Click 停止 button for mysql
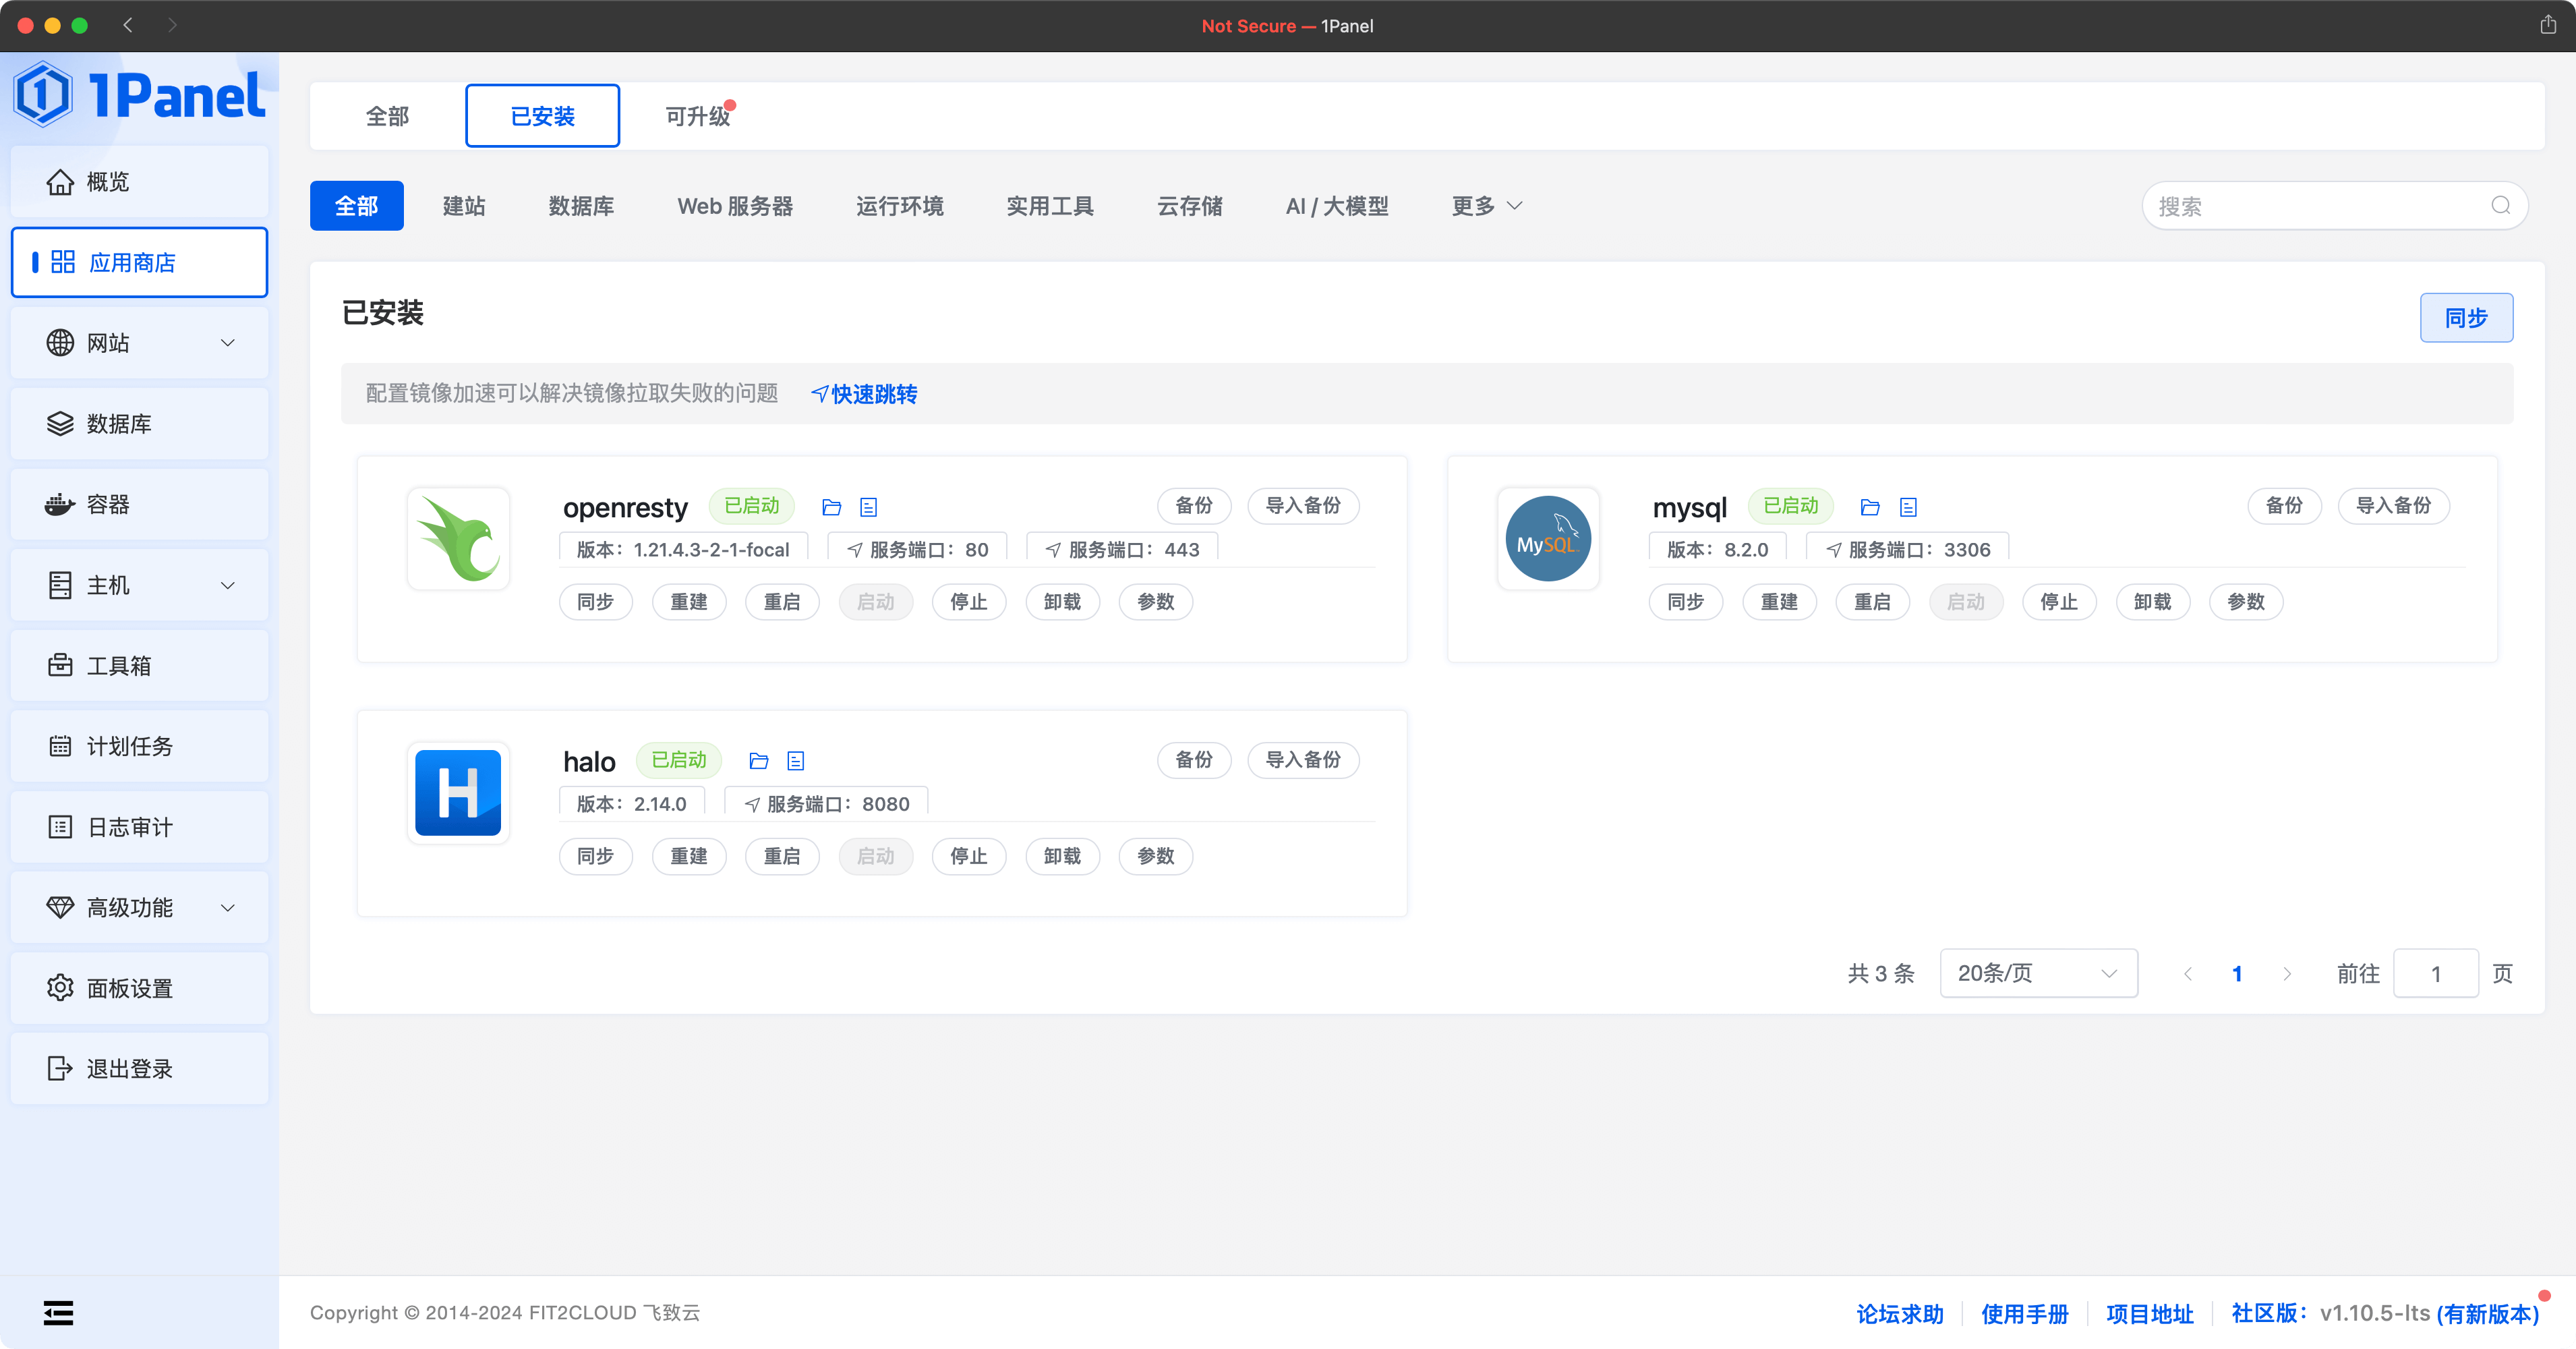Screen dimensions: 2576x1349 click(x=2058, y=602)
